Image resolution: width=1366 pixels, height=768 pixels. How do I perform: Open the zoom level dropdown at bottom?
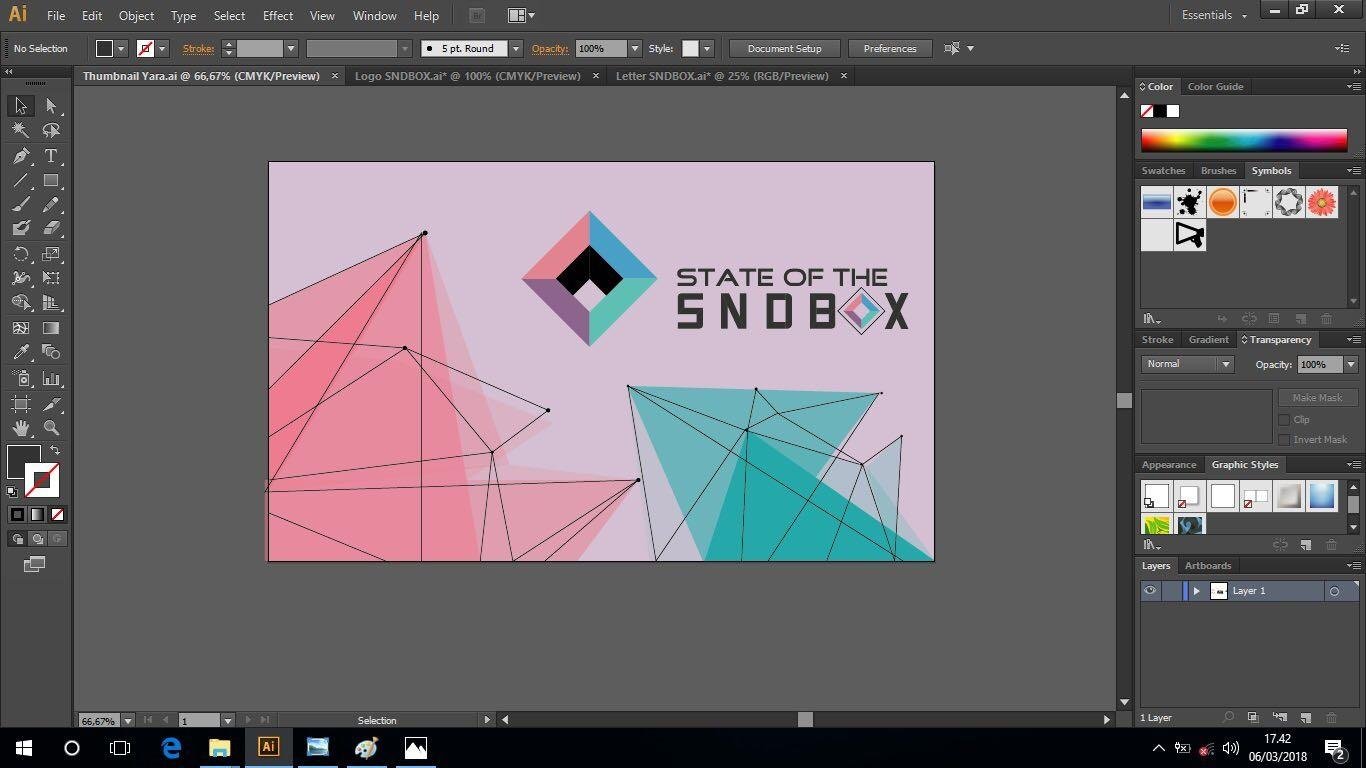pos(127,720)
